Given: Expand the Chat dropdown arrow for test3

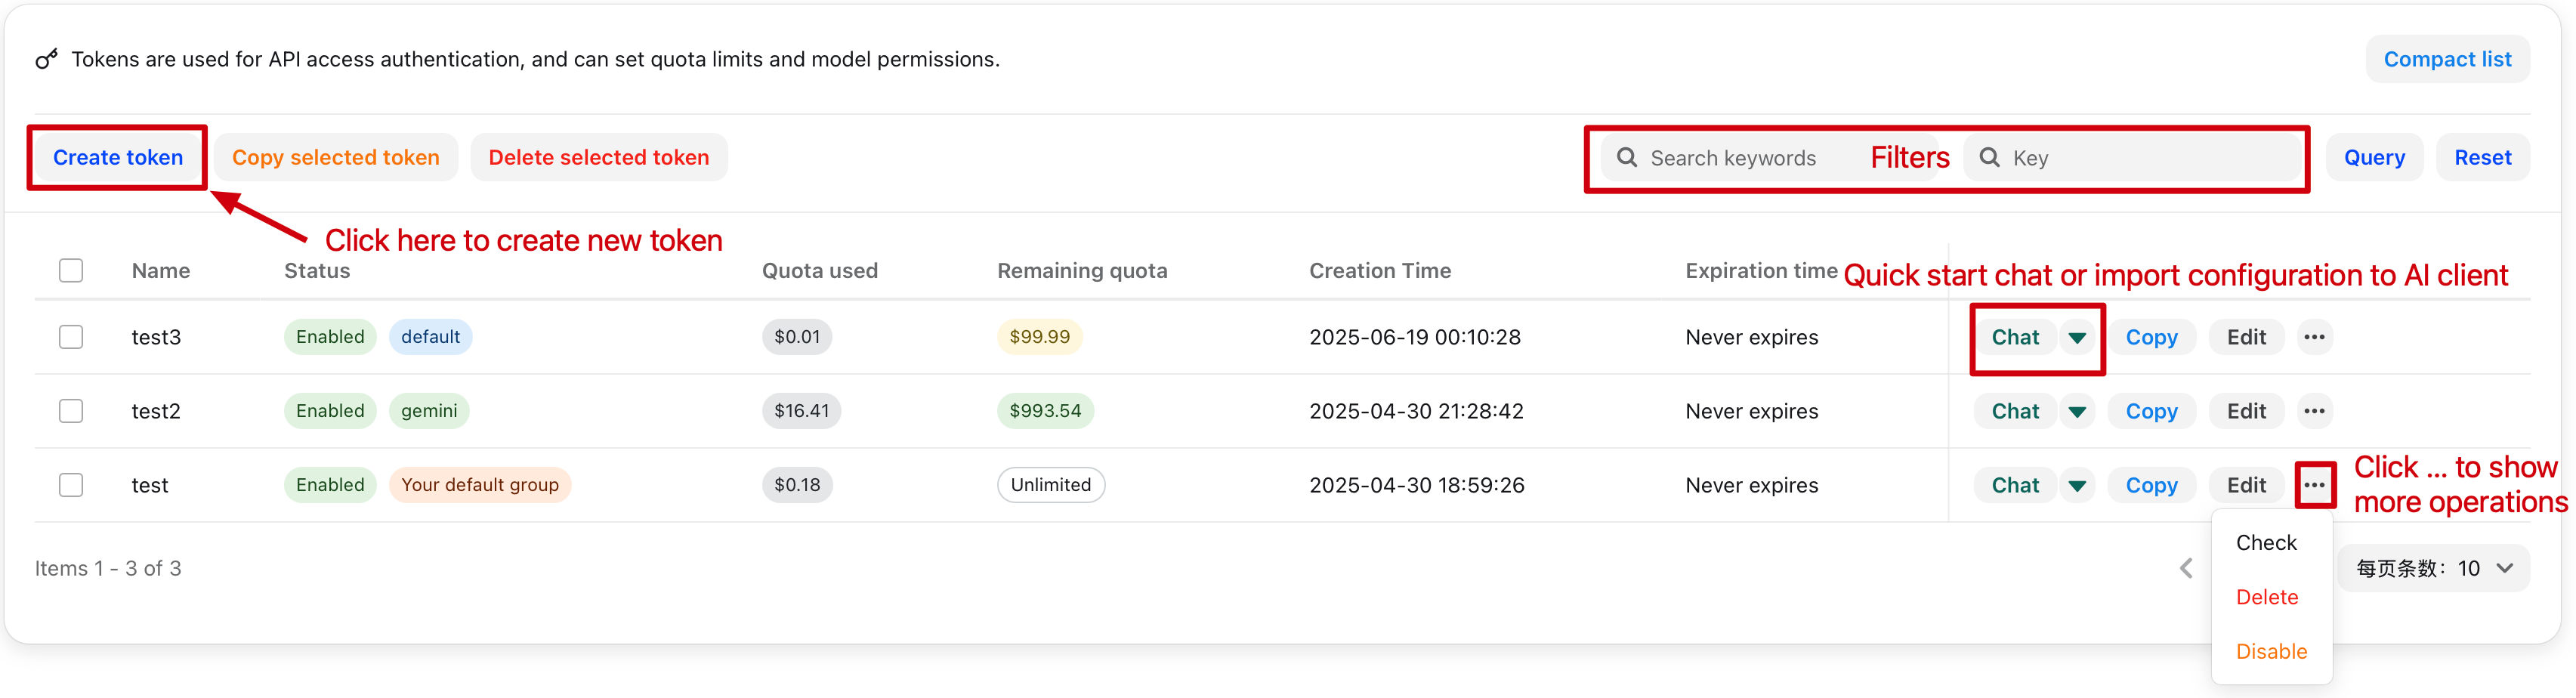Looking at the screenshot, I should (x=2078, y=337).
